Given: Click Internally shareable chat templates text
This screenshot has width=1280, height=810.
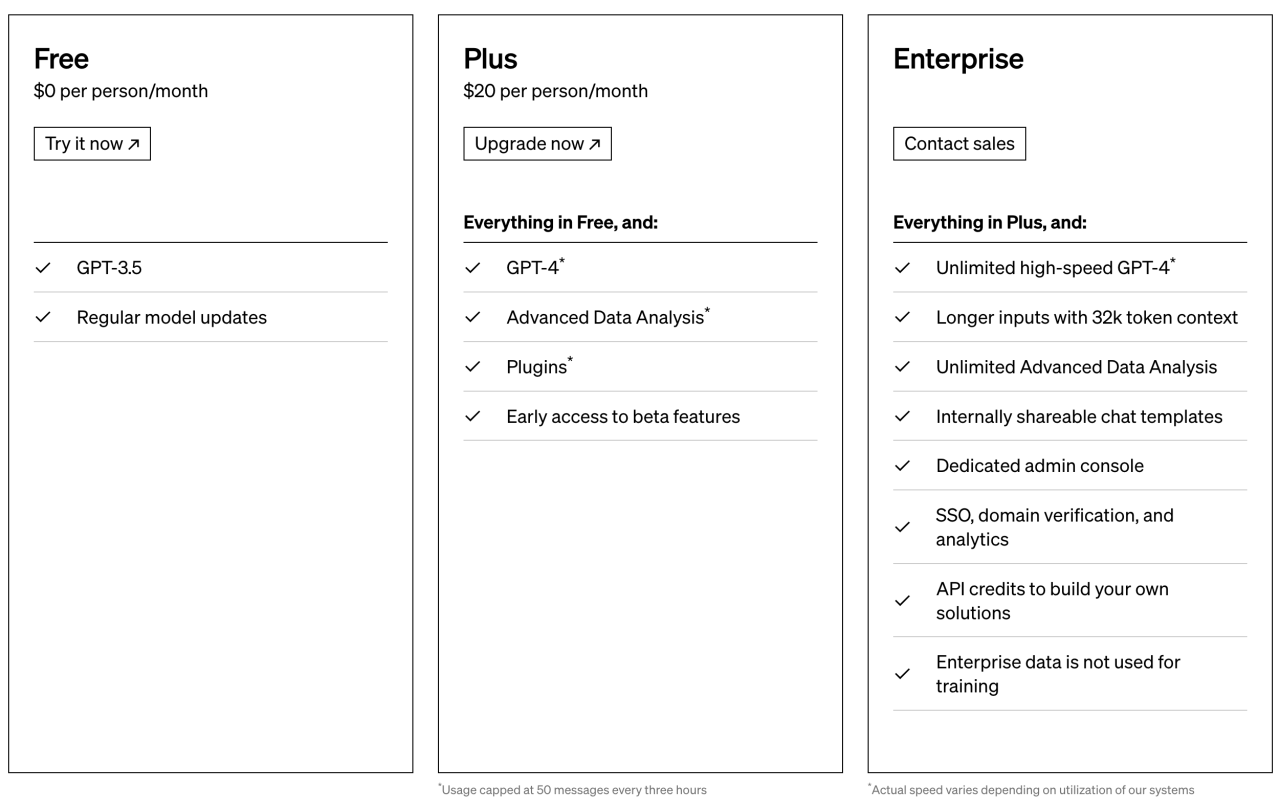Looking at the screenshot, I should (1079, 416).
